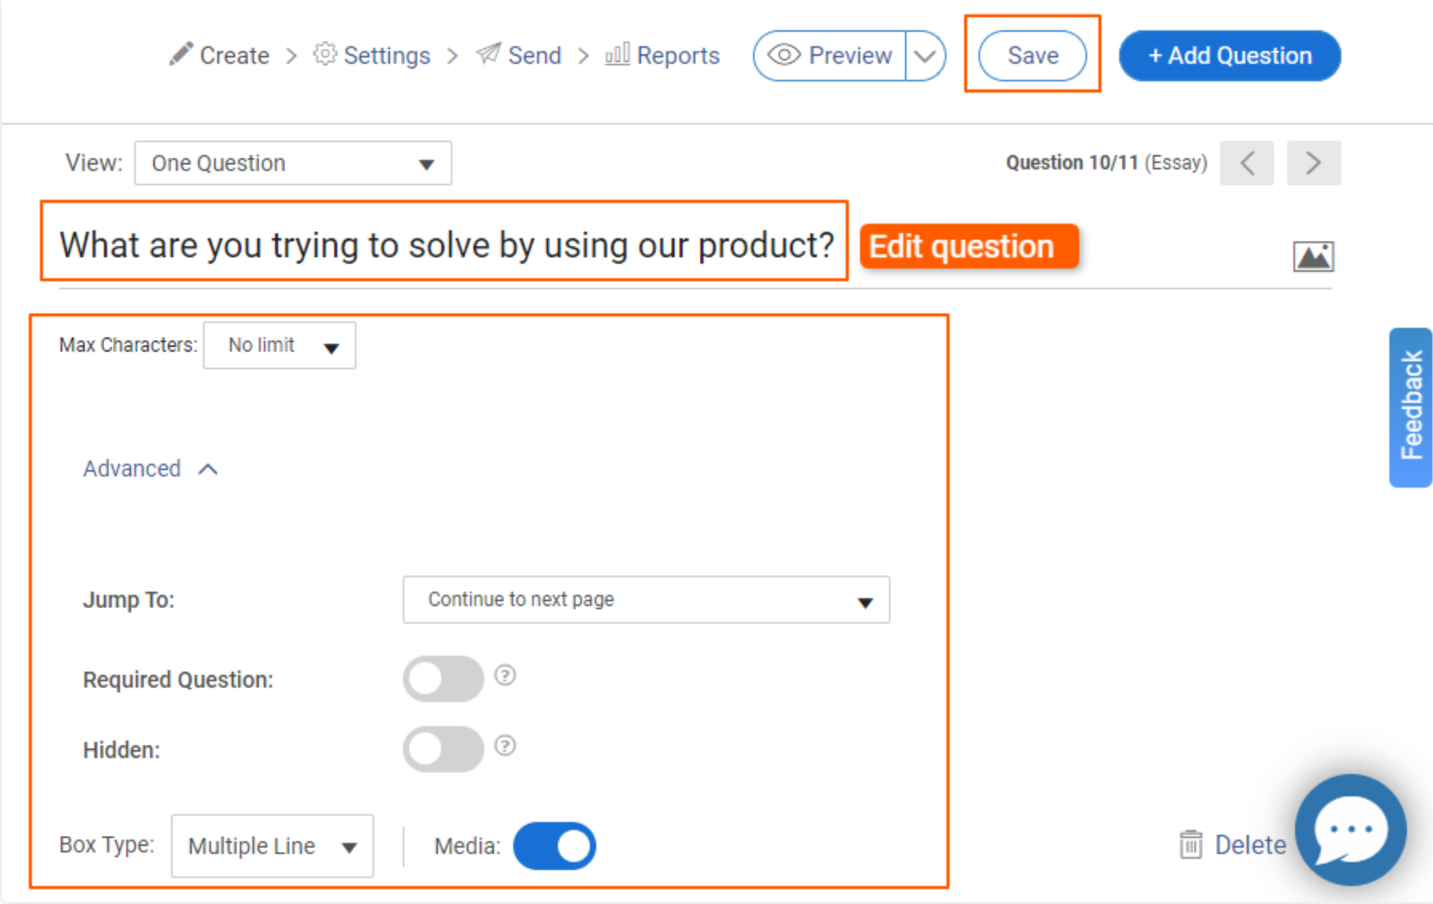
Task: Show help for Hidden option
Action: coord(505,745)
